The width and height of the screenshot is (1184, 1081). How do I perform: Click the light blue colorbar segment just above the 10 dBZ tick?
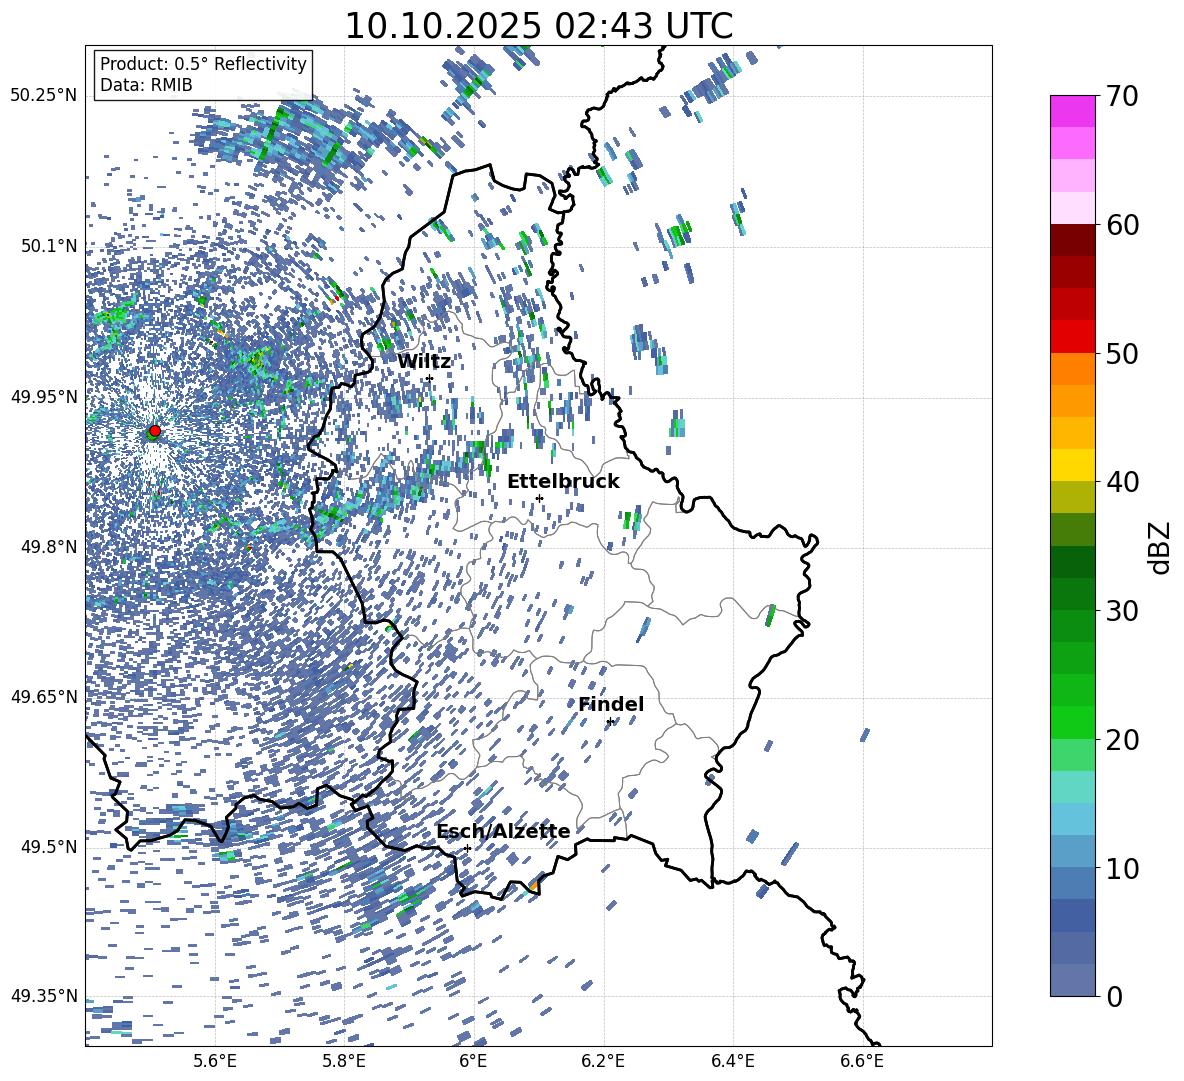pyautogui.click(x=1072, y=852)
